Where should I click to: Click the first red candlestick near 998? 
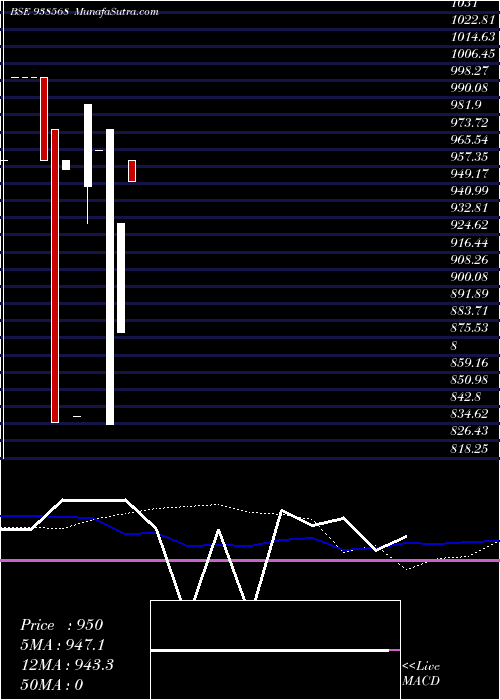pos(44,119)
